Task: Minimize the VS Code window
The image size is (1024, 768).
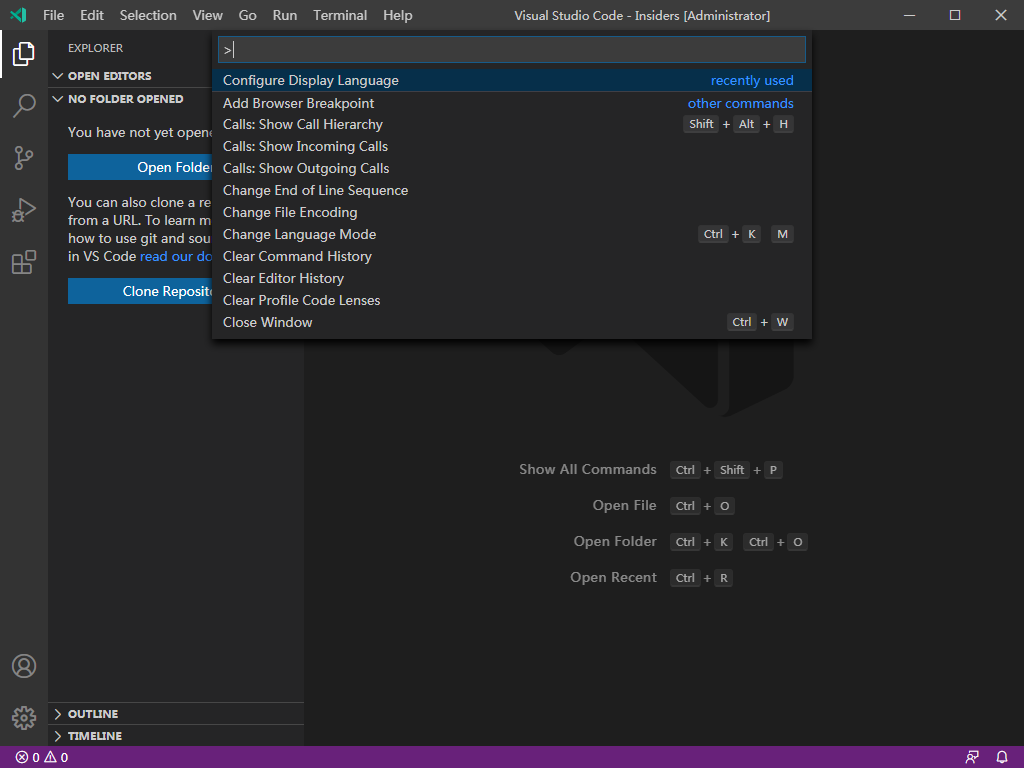Action: pyautogui.click(x=909, y=15)
